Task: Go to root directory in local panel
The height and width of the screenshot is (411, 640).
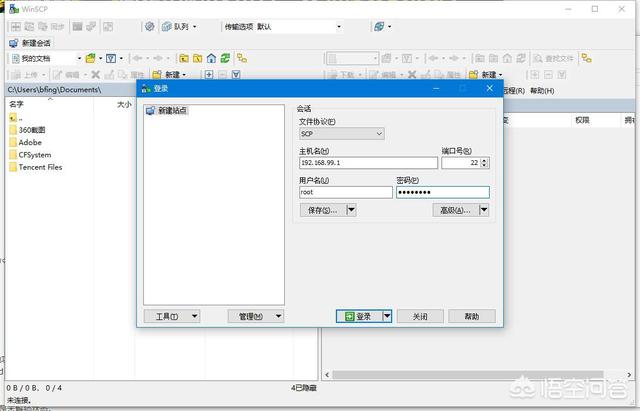Action: pos(198,58)
